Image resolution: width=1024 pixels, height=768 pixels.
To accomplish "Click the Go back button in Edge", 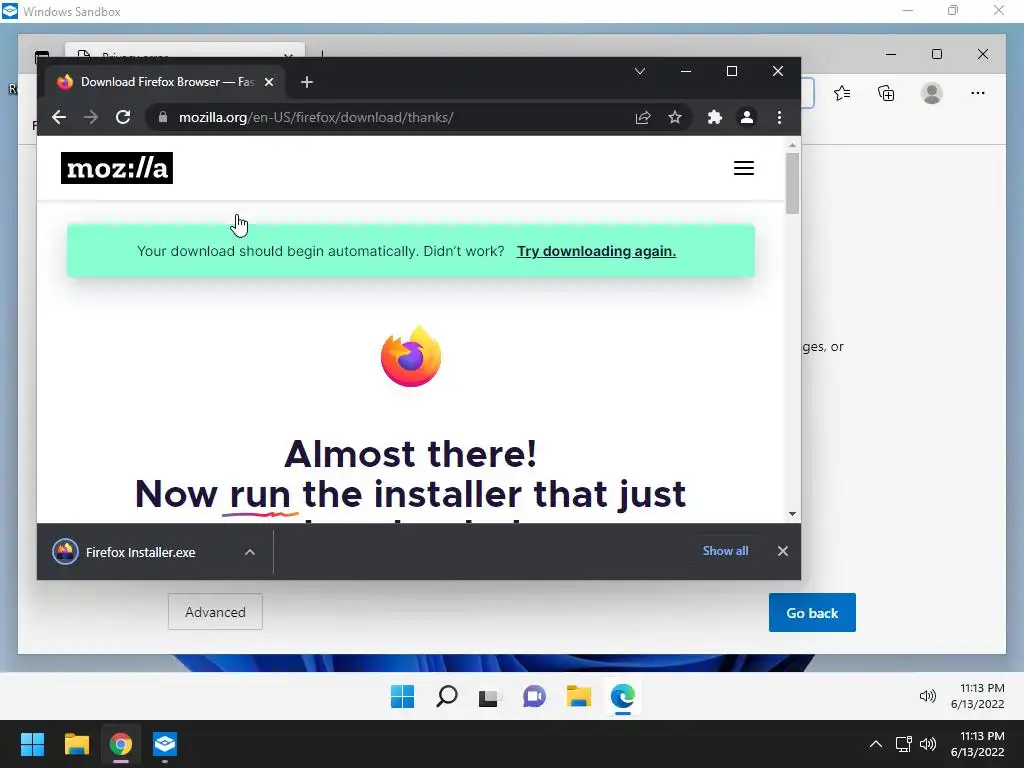I will point(812,613).
